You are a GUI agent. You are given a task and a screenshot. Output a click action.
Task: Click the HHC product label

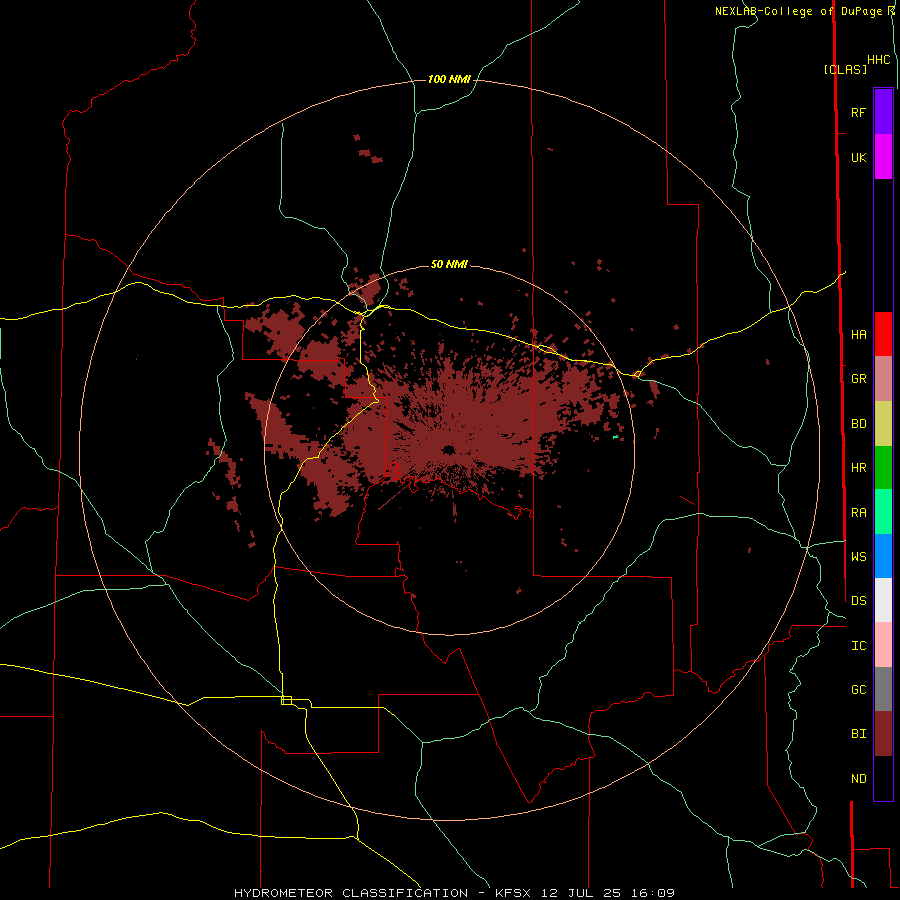pos(879,60)
